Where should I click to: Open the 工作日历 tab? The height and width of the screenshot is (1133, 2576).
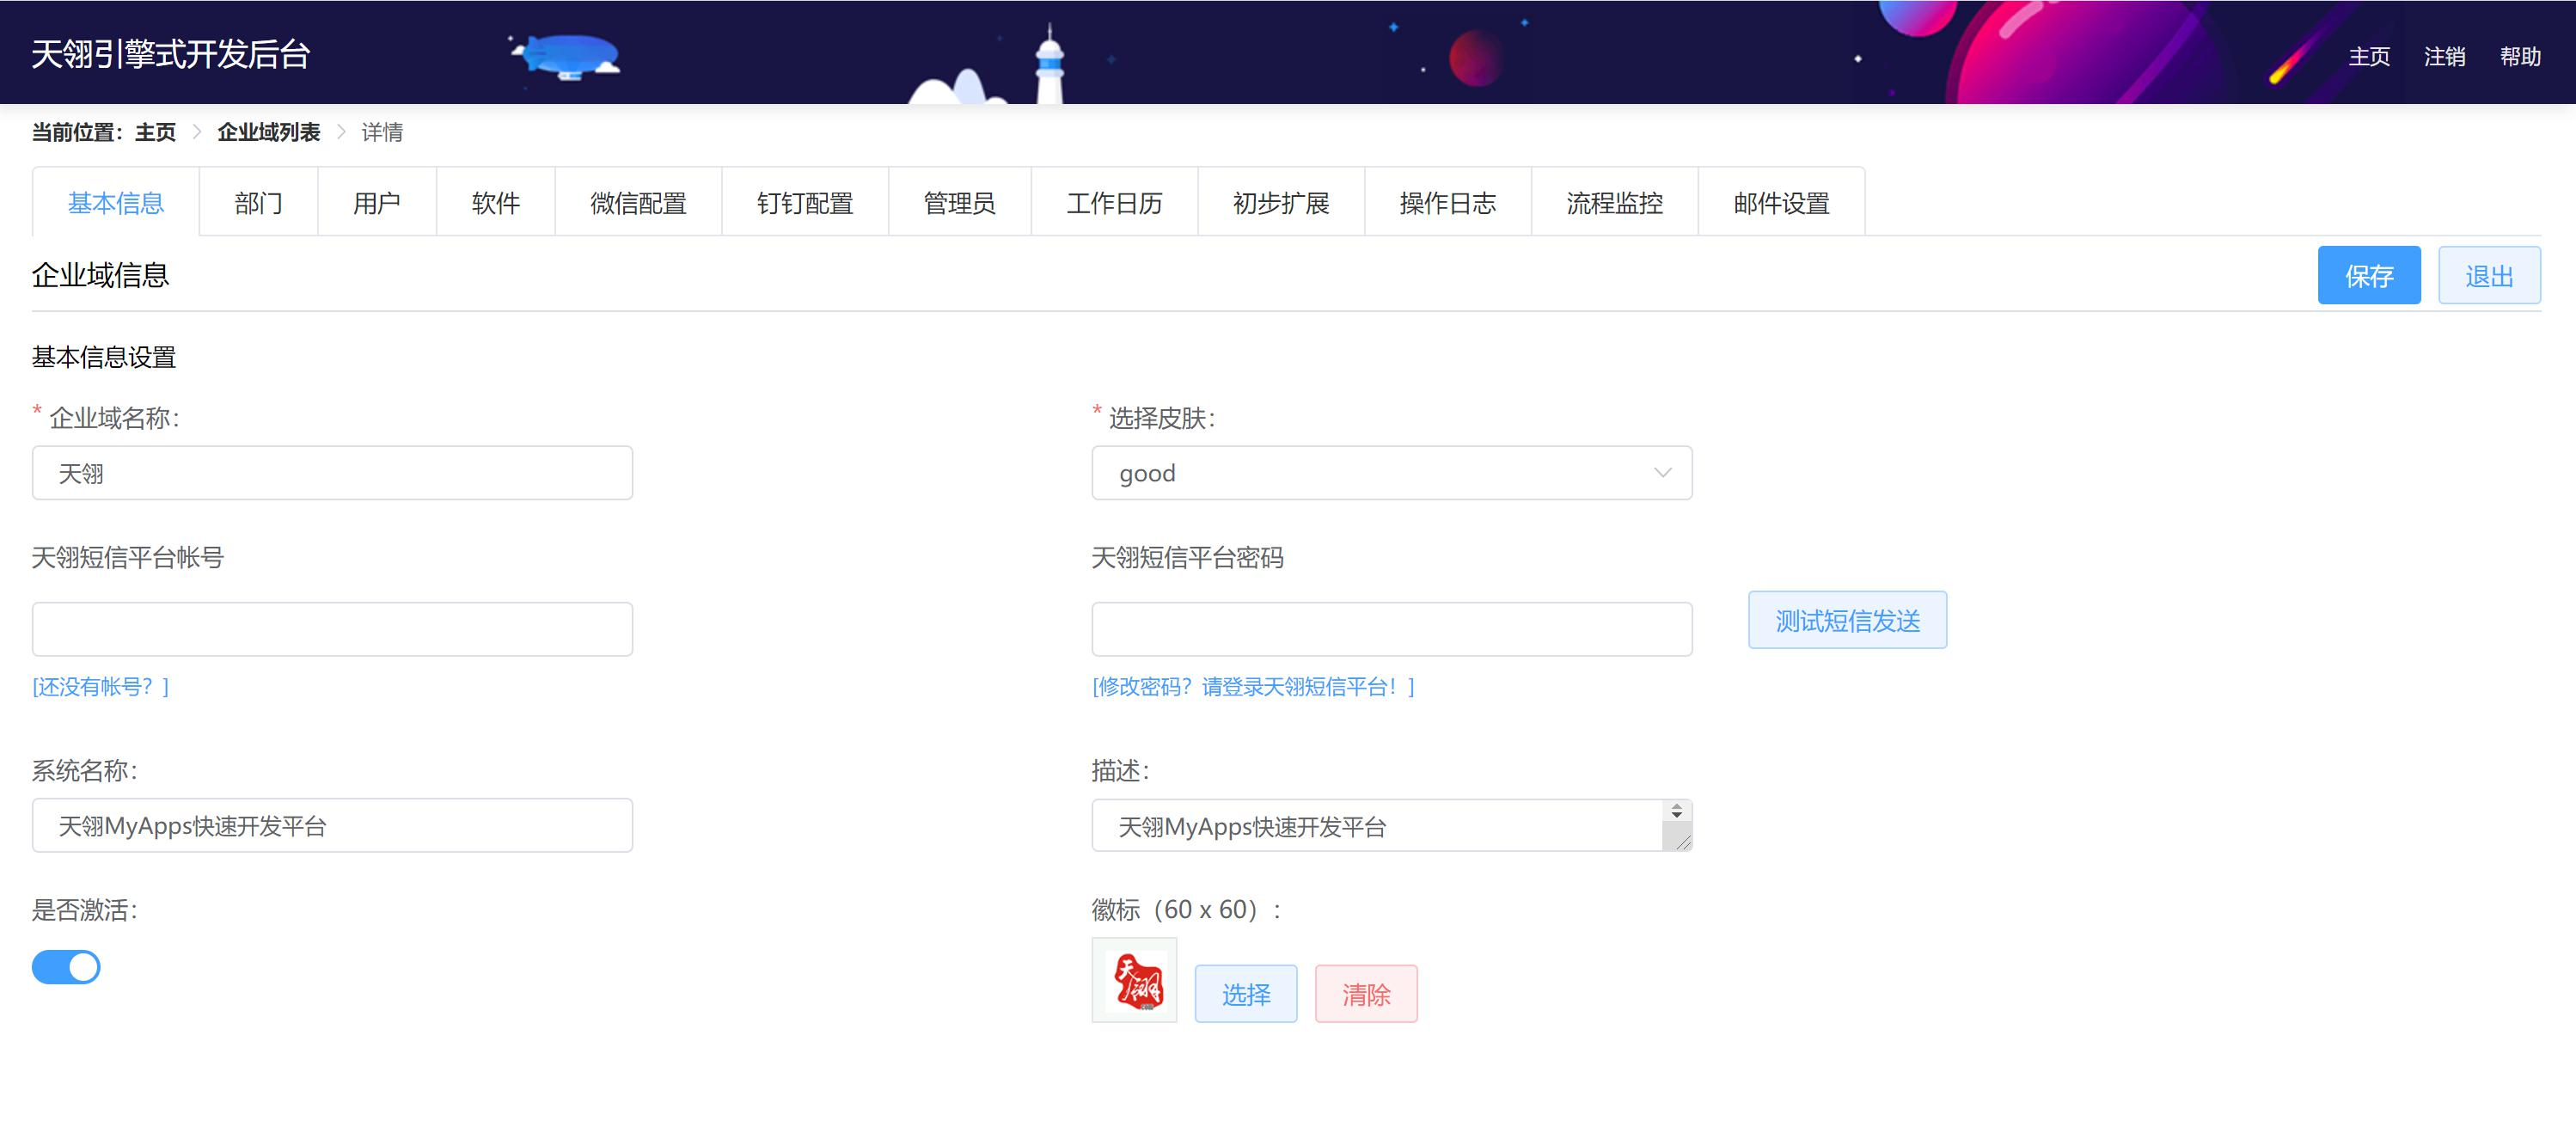click(1114, 203)
